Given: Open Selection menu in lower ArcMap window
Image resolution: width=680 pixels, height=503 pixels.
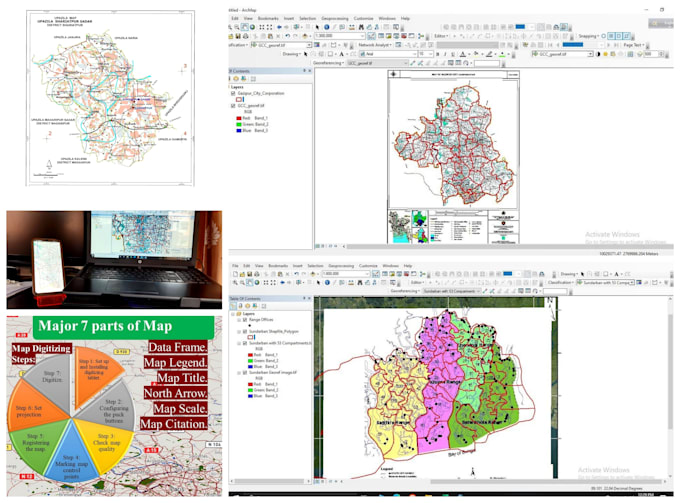Looking at the screenshot, I should click(x=315, y=266).
